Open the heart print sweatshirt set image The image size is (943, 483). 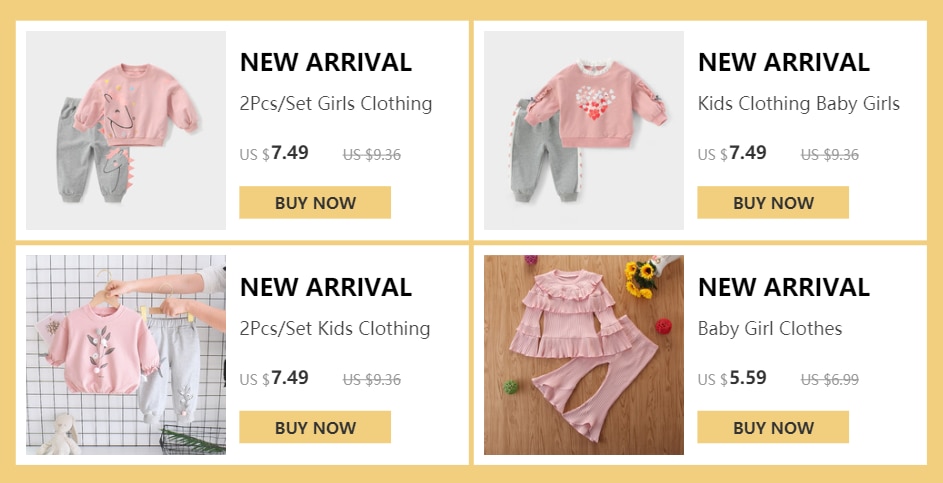coord(583,131)
